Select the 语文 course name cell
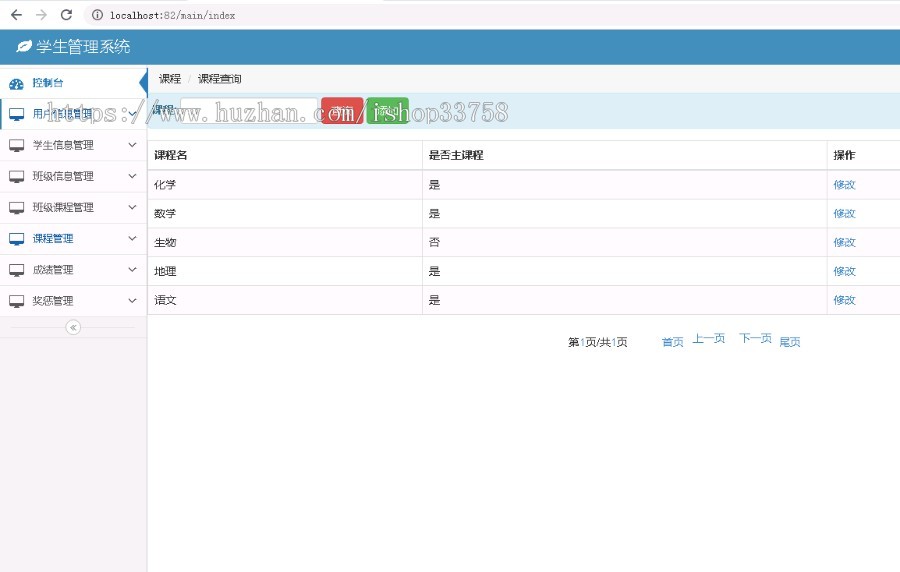This screenshot has height=572, width=900. pyautogui.click(x=285, y=300)
